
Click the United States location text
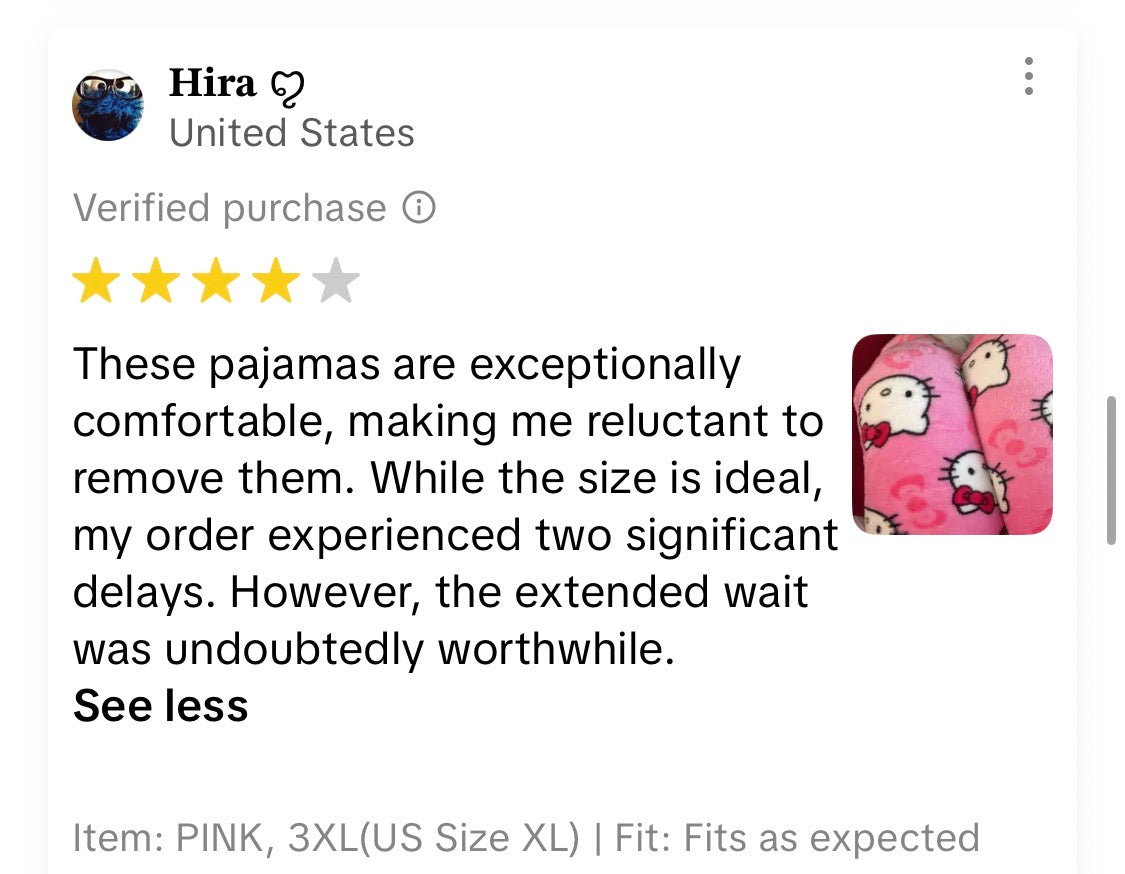[x=291, y=133]
